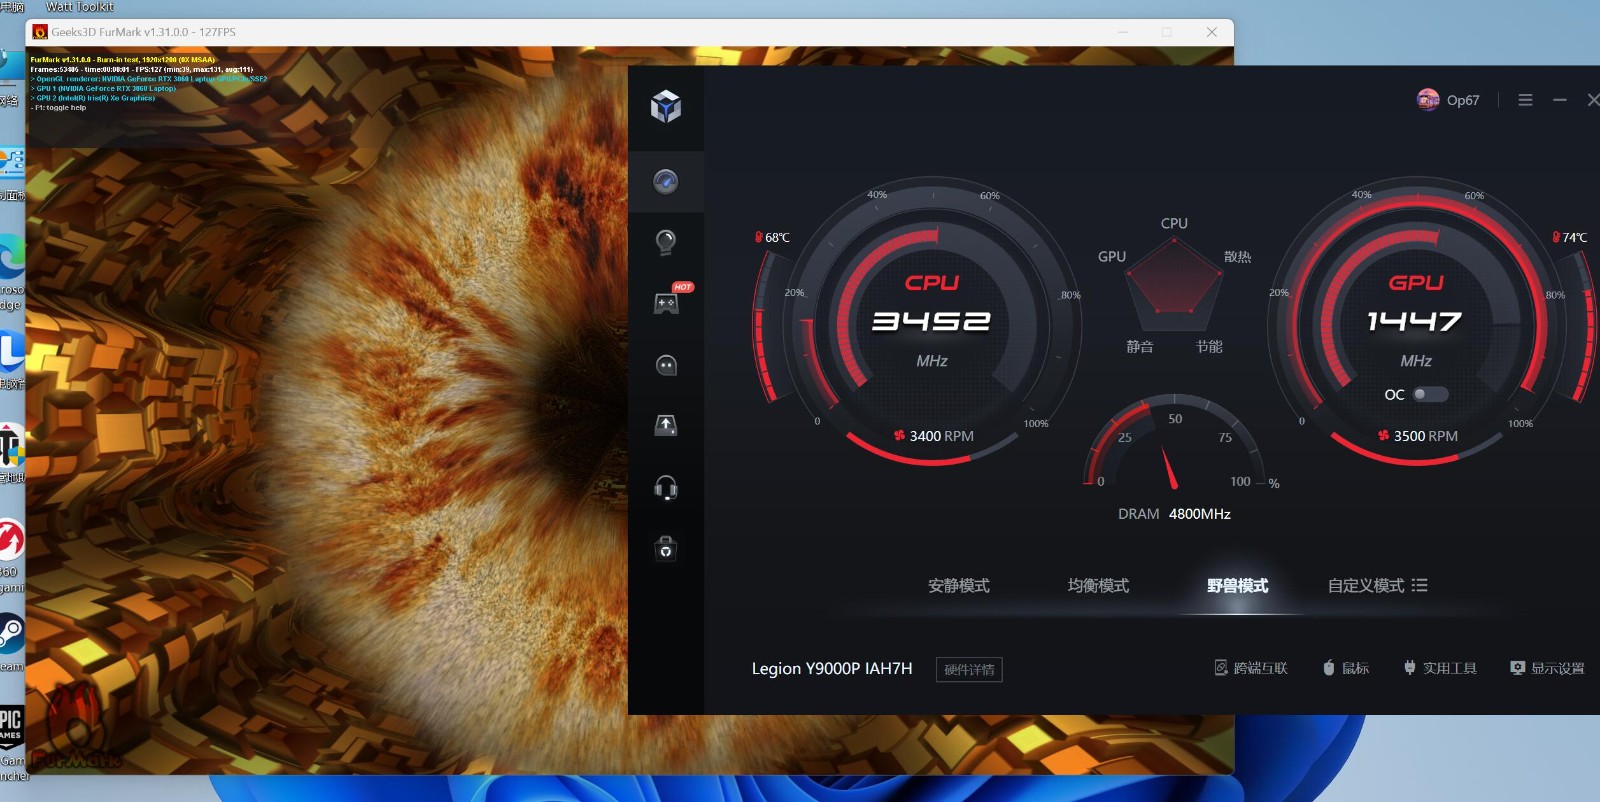Screen dimensions: 1600x802
Task: Open the lightbulb sidebar icon
Action: [666, 242]
